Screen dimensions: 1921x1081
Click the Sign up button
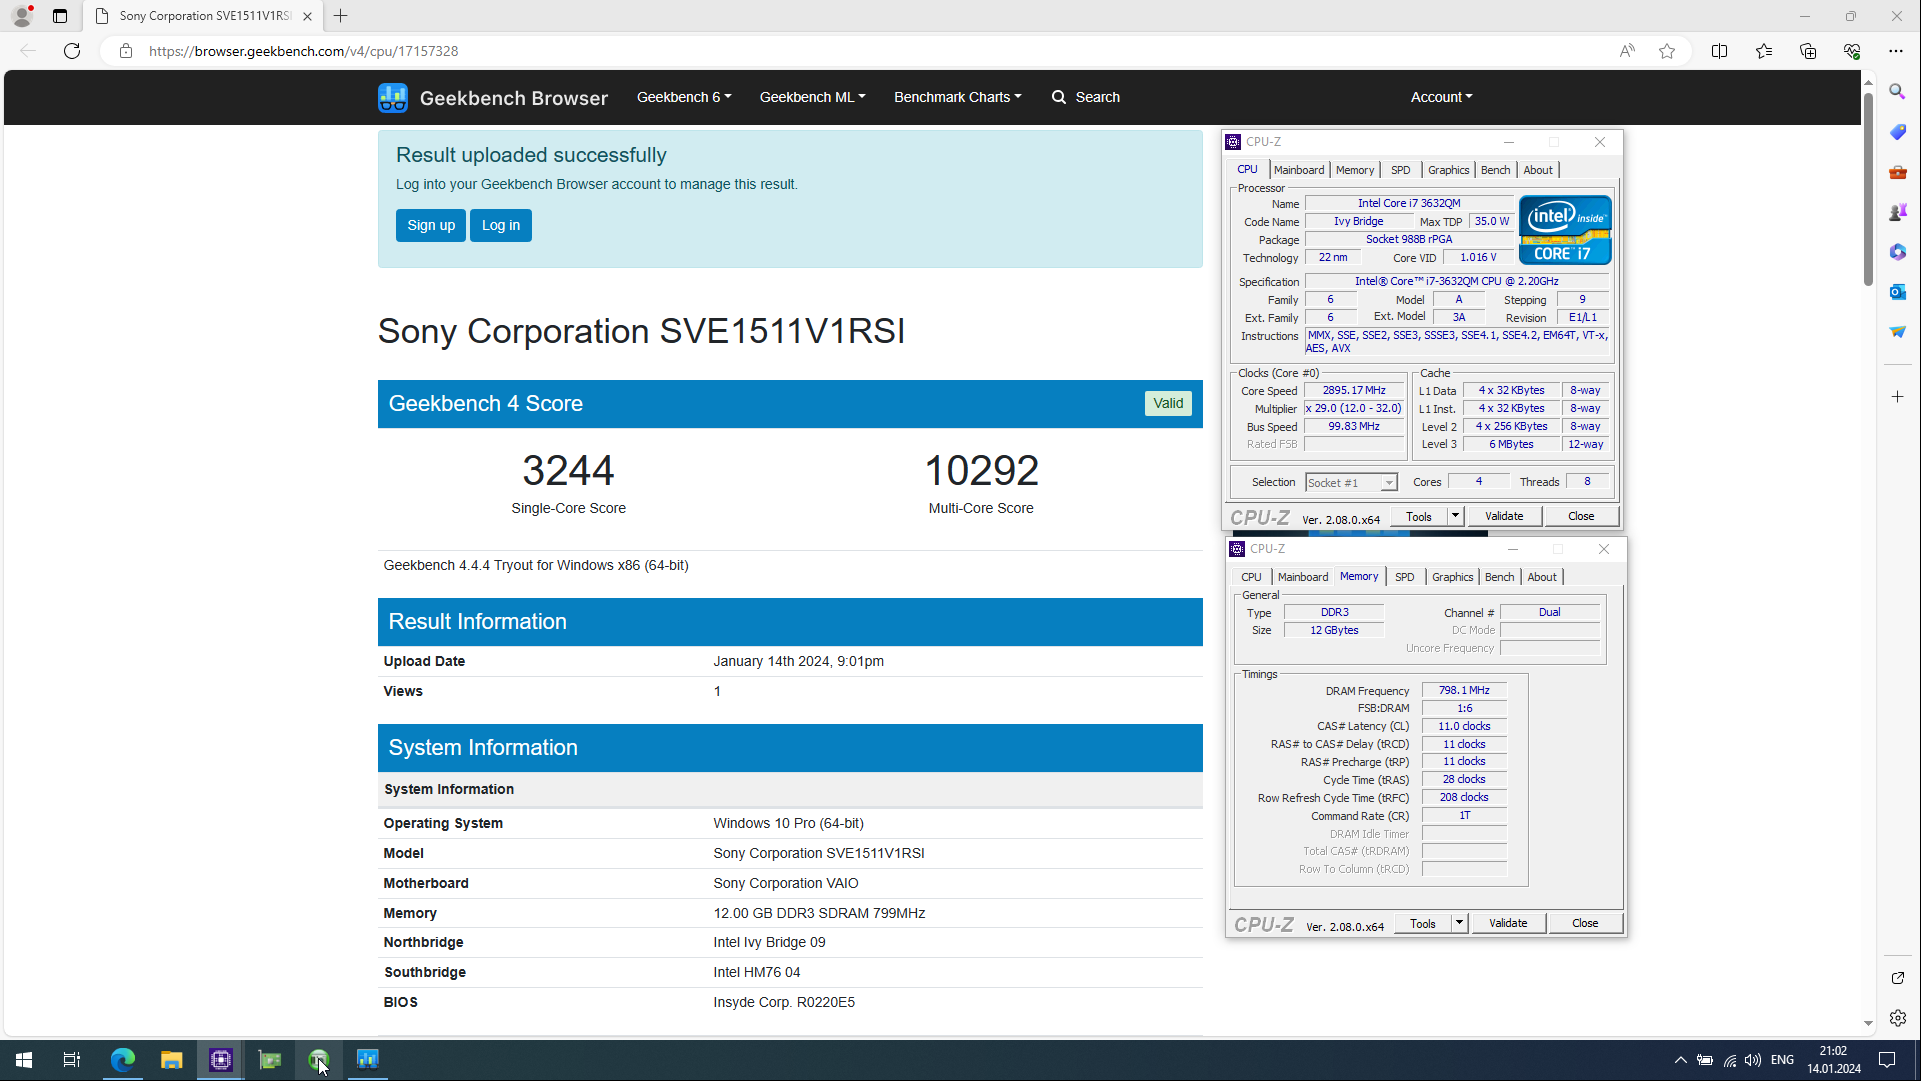[x=431, y=225]
